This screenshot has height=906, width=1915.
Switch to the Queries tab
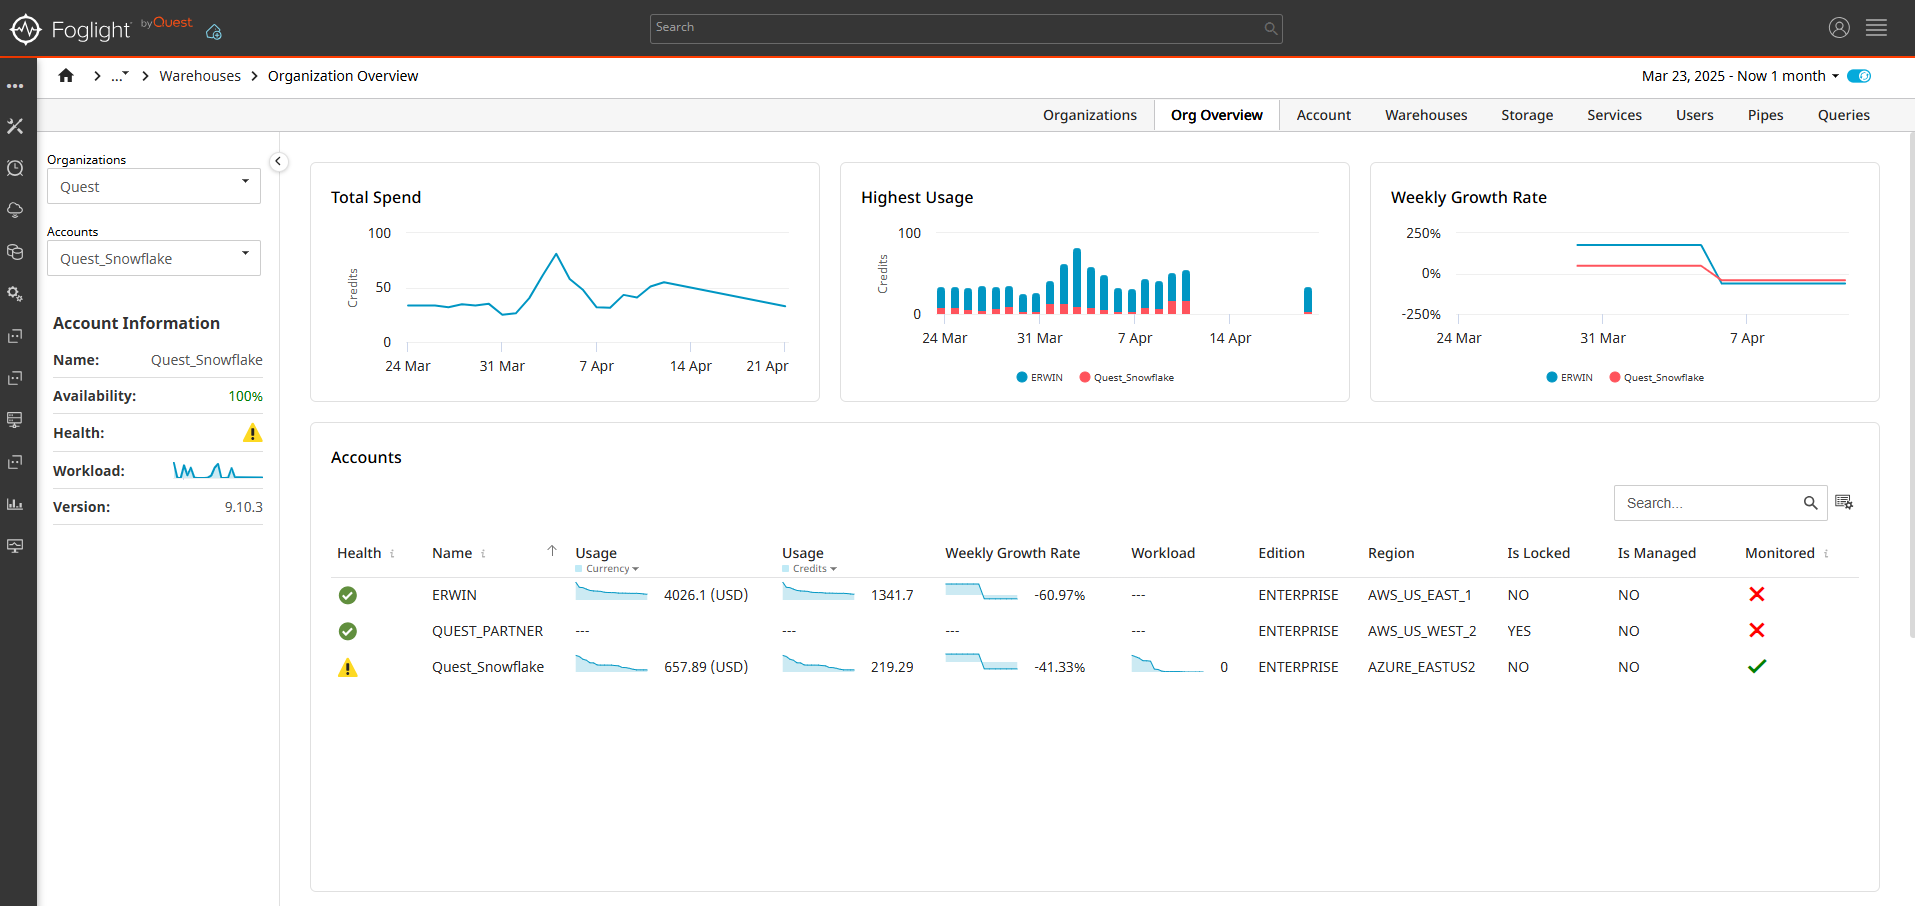(x=1844, y=115)
